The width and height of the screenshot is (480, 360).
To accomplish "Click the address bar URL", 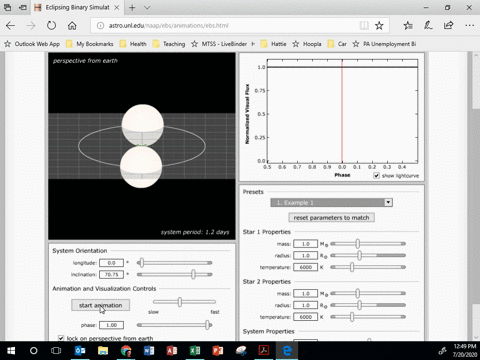I will [169, 25].
